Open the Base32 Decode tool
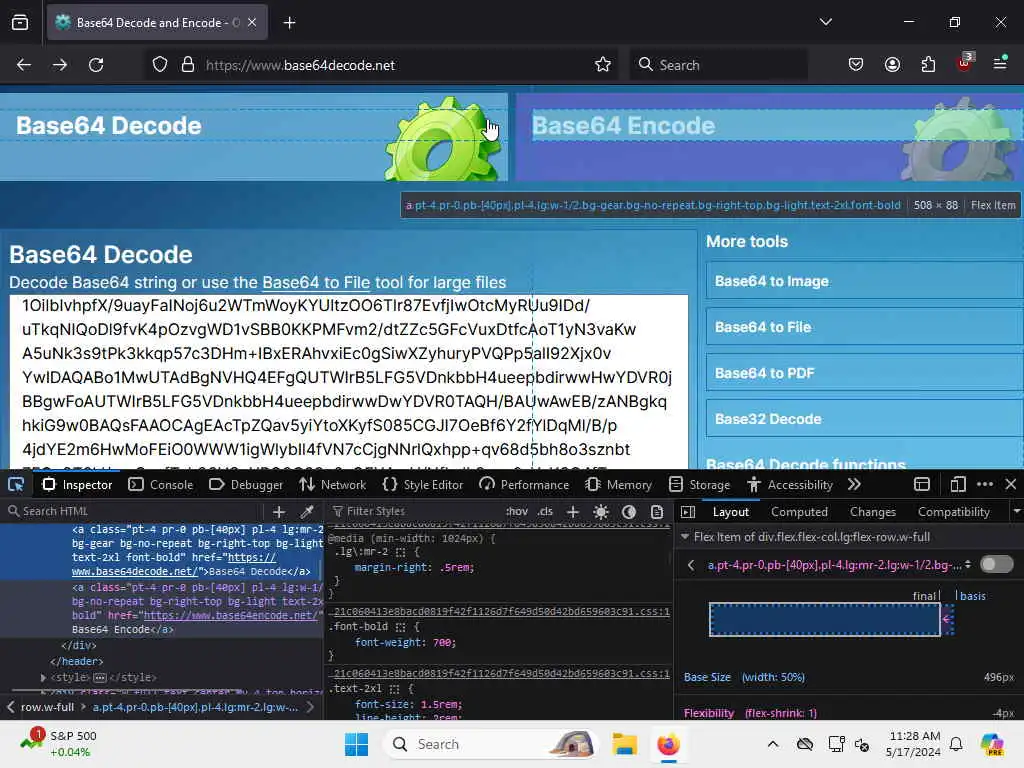Viewport: 1024px width, 768px height. point(865,419)
